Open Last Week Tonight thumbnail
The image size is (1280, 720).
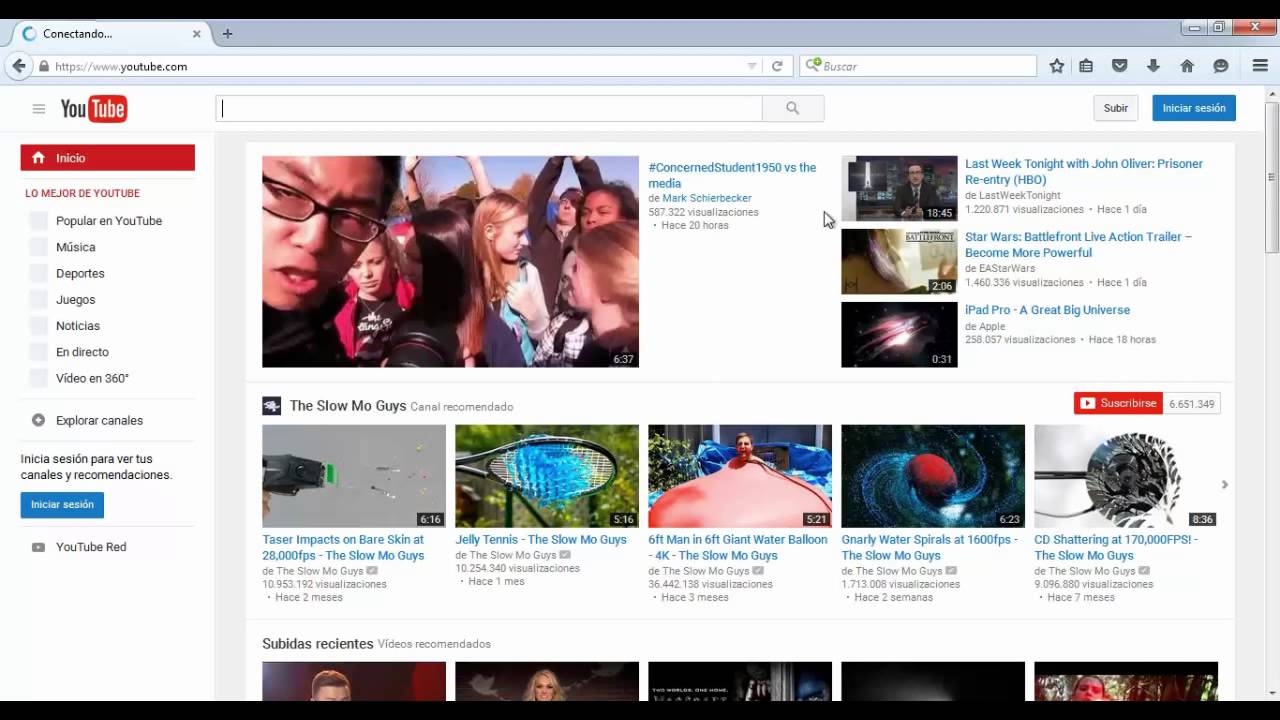click(899, 188)
